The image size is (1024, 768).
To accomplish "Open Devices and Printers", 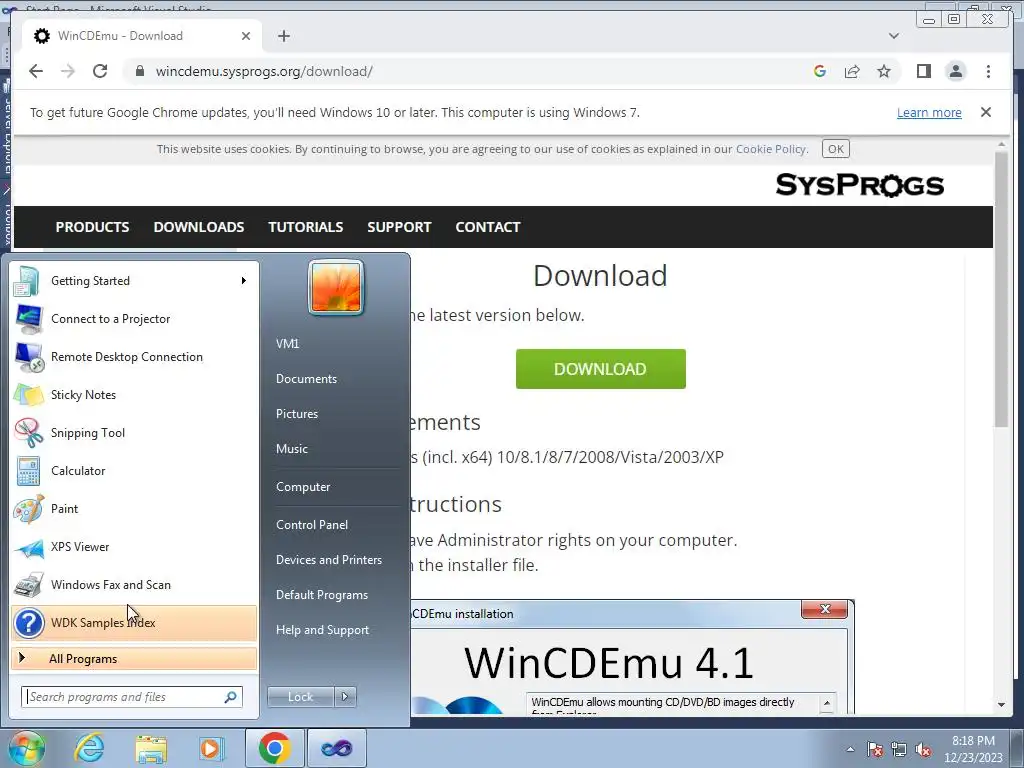I will [328, 560].
